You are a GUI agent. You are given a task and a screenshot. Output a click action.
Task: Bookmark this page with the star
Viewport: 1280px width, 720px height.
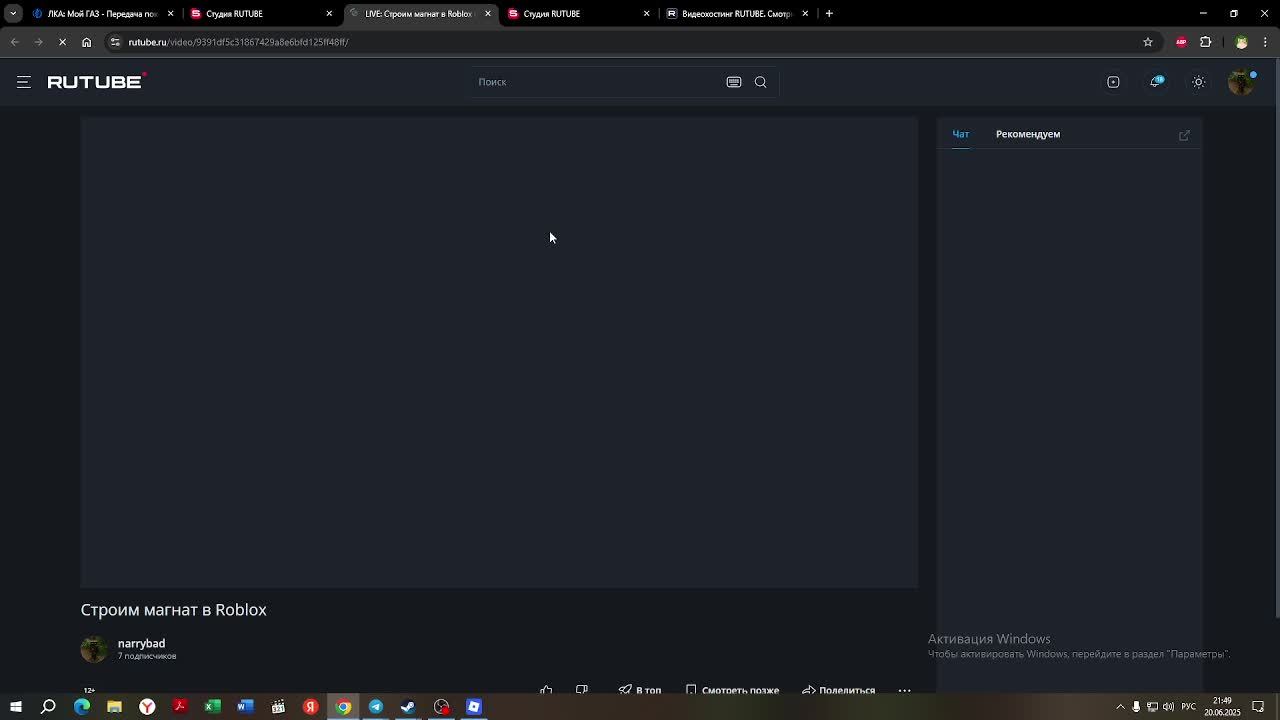coord(1148,42)
